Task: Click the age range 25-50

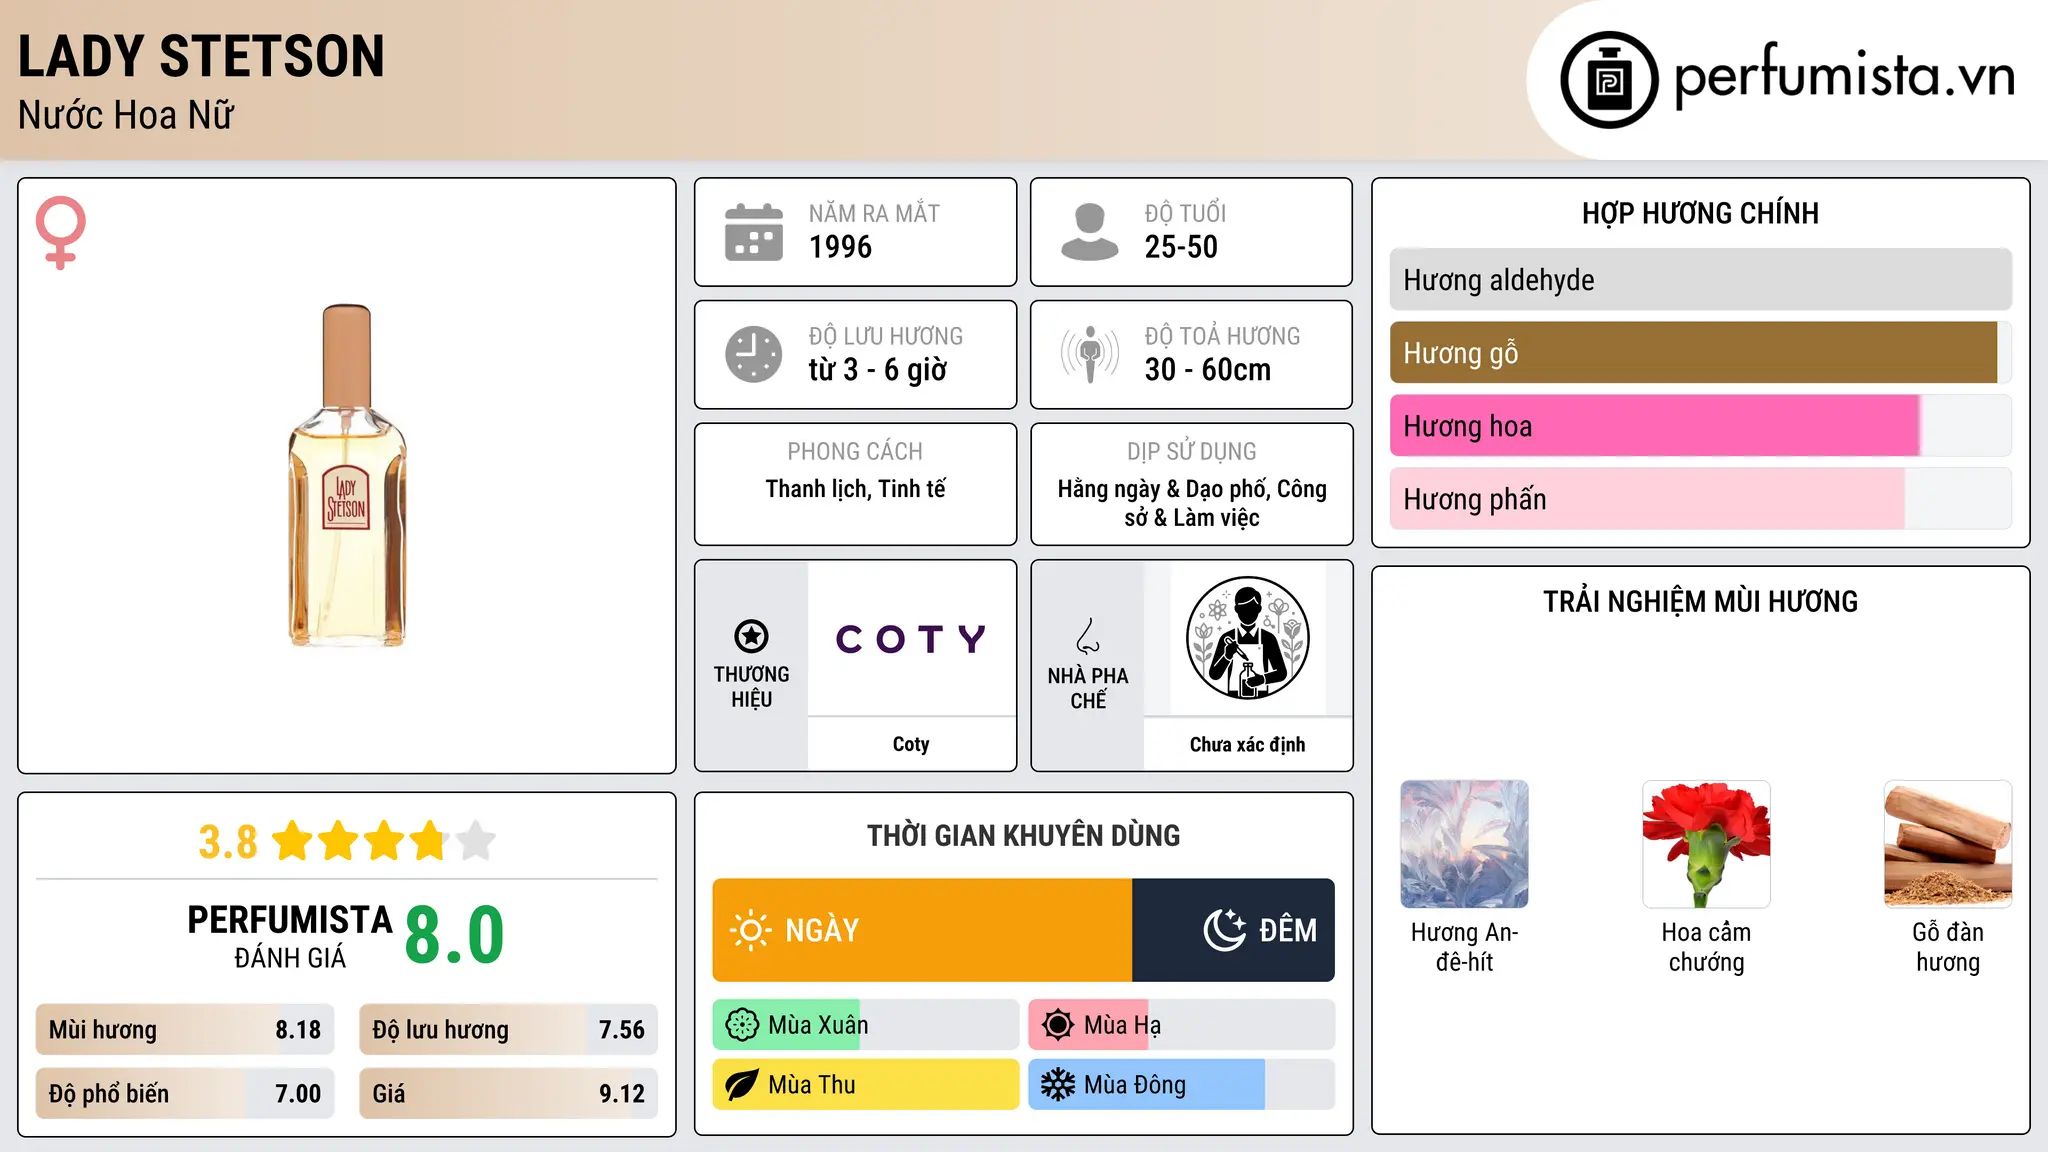Action: tap(1181, 247)
